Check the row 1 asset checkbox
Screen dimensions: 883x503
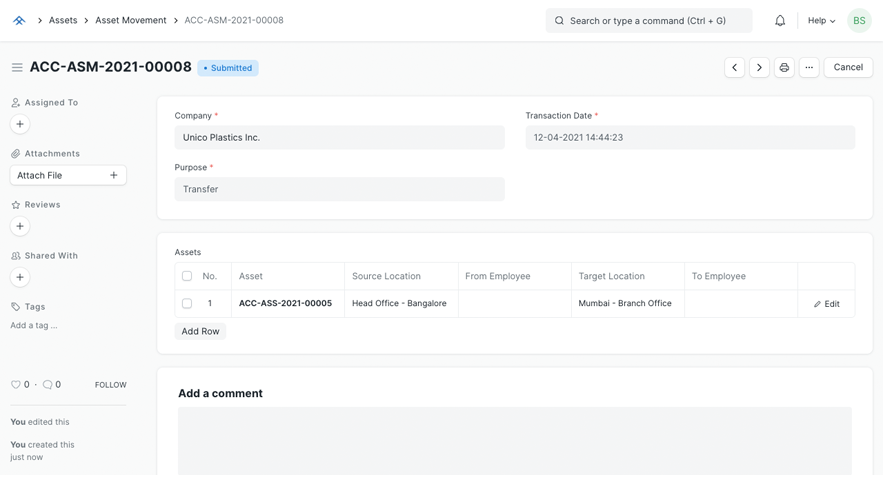click(187, 303)
